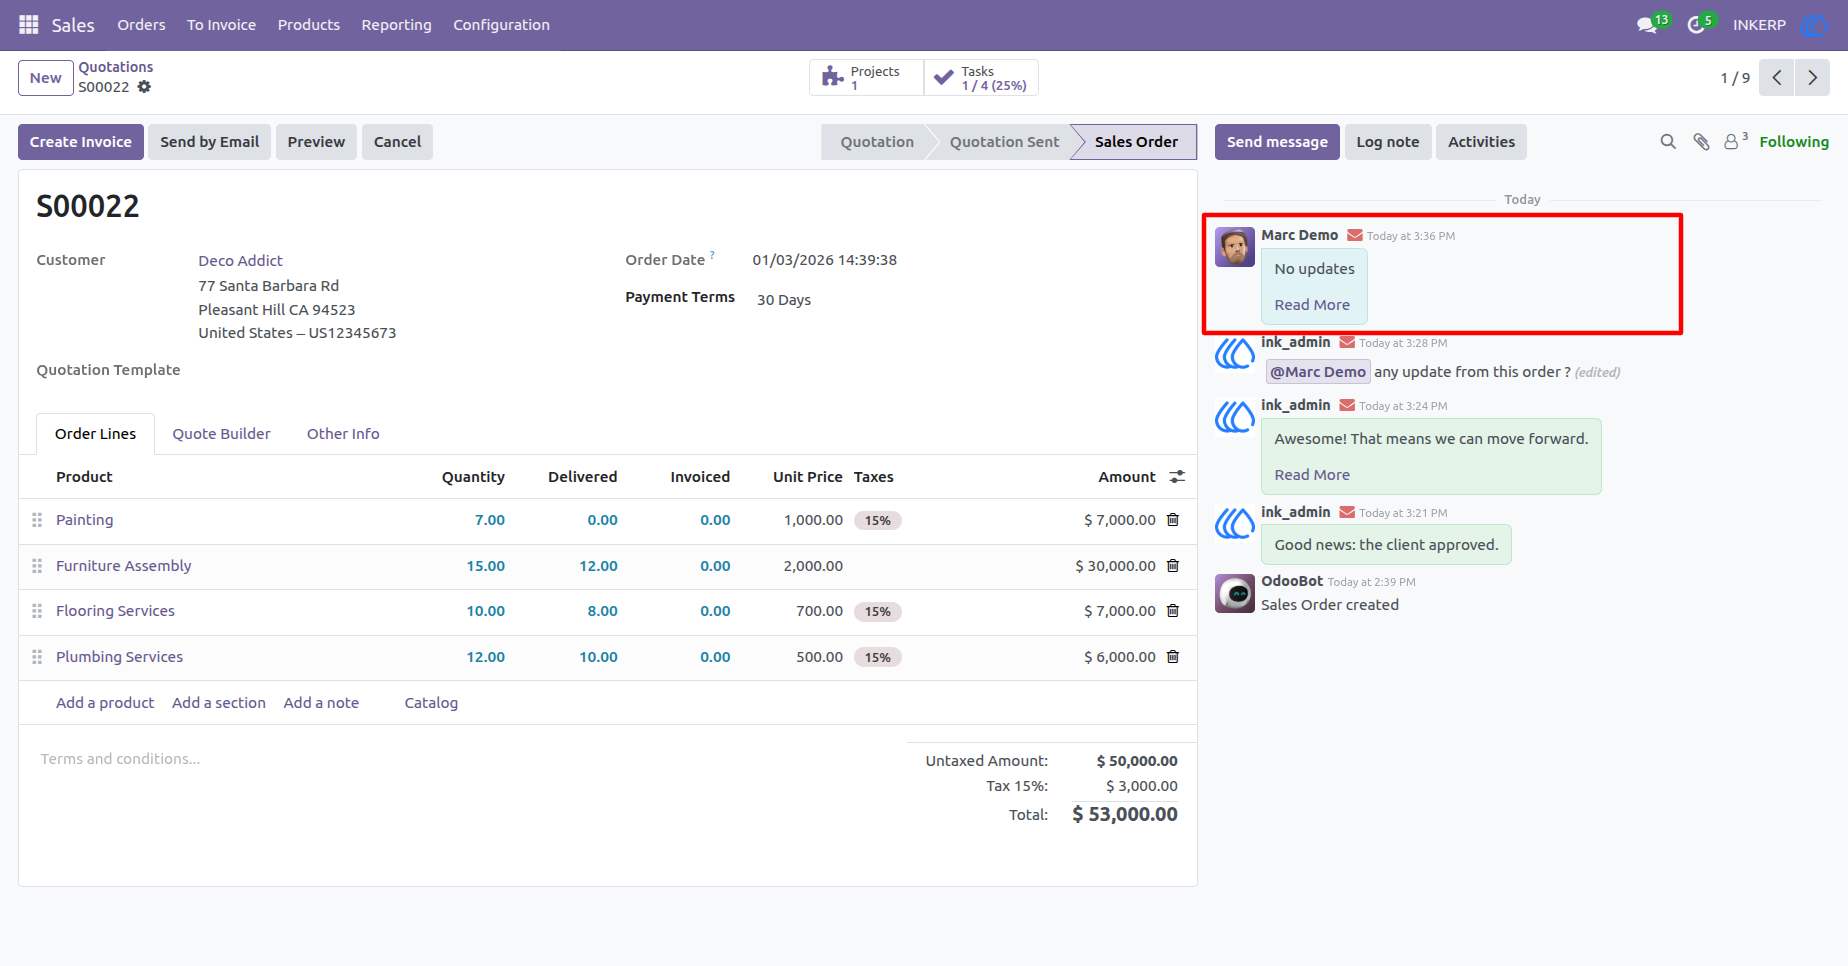Delete the Painting order line
Viewport: 1848px width, 966px height.
tap(1173, 520)
